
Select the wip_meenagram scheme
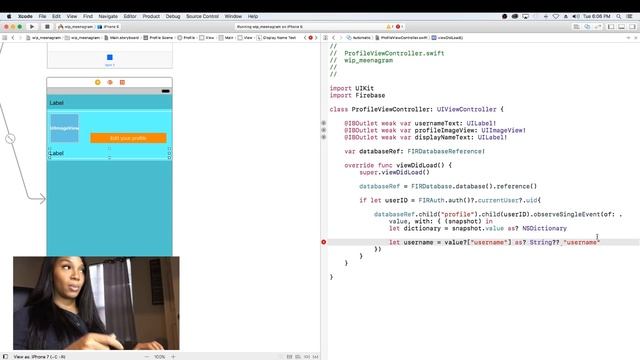[76, 27]
